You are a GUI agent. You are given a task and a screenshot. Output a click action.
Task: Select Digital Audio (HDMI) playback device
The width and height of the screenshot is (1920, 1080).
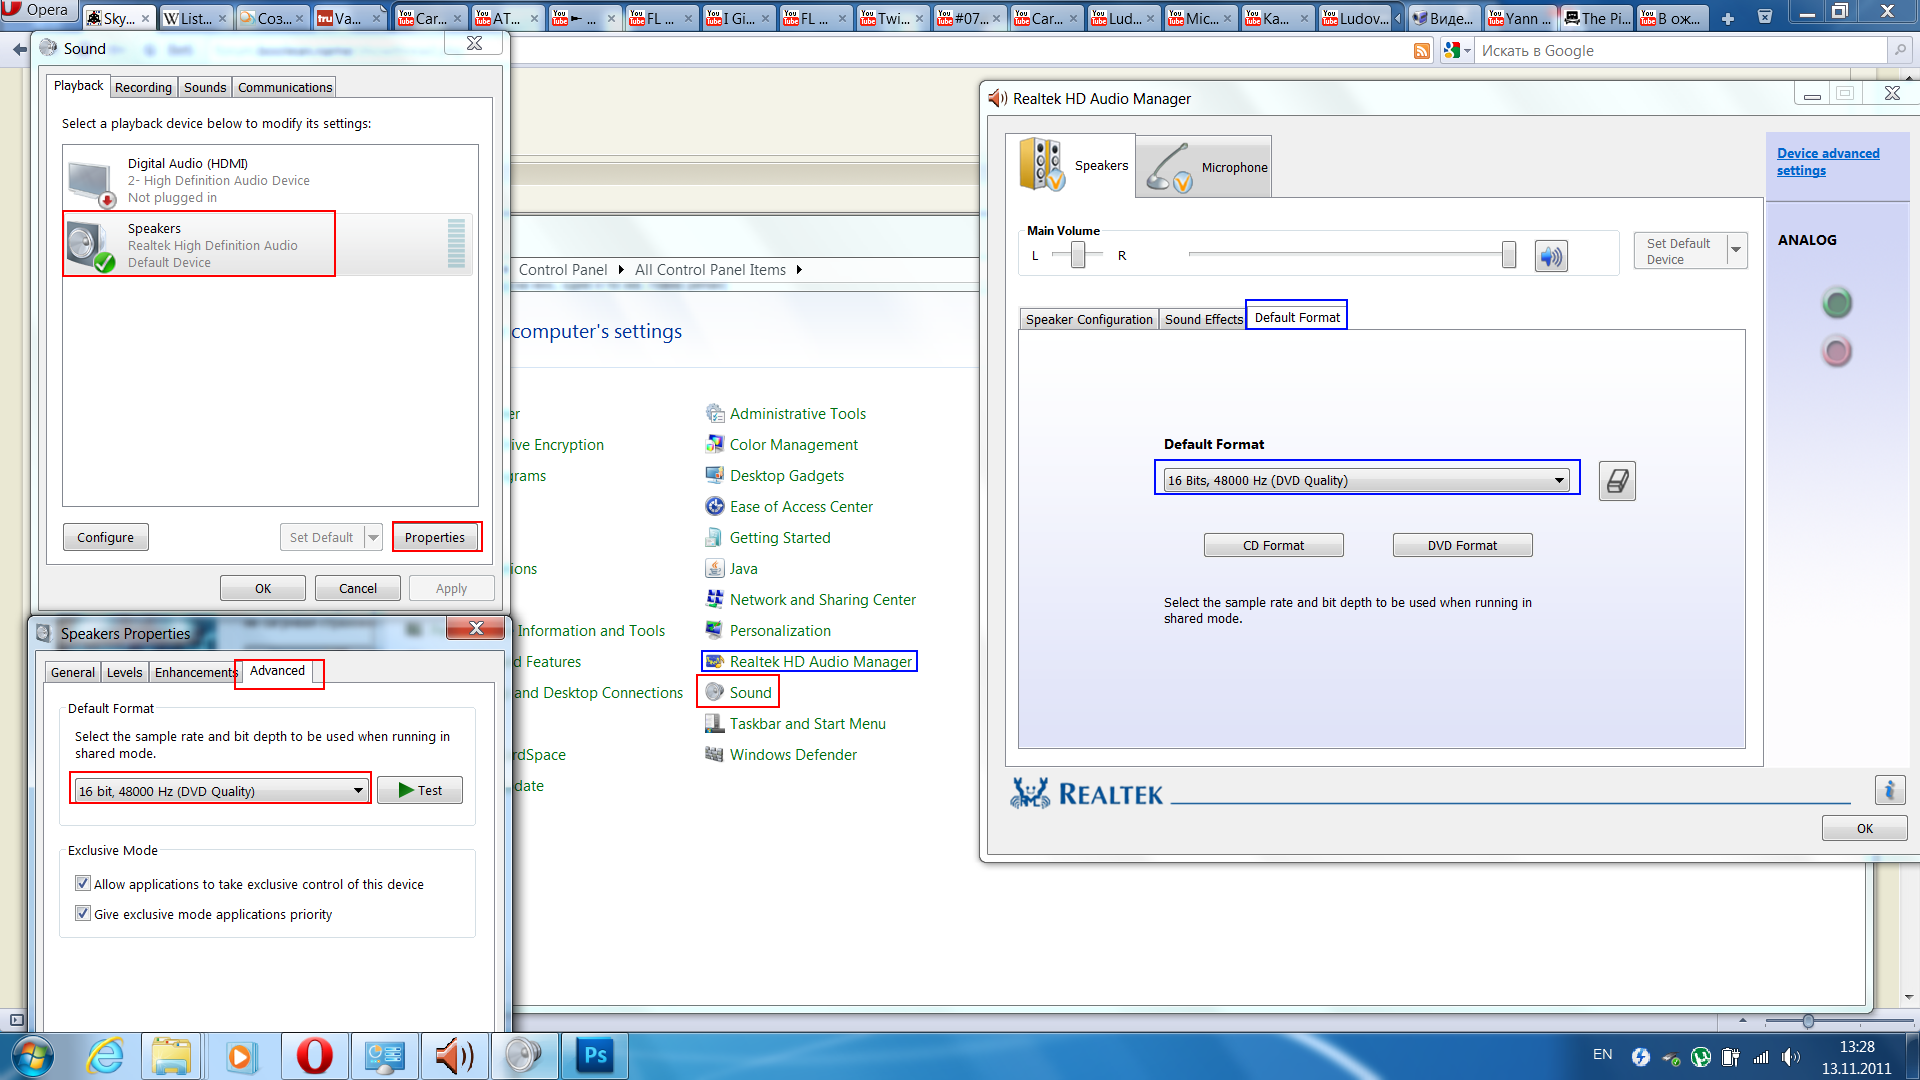click(270, 180)
